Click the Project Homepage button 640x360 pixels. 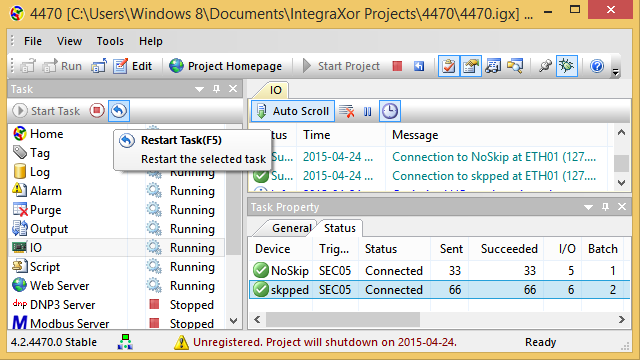pyautogui.click(x=225, y=66)
